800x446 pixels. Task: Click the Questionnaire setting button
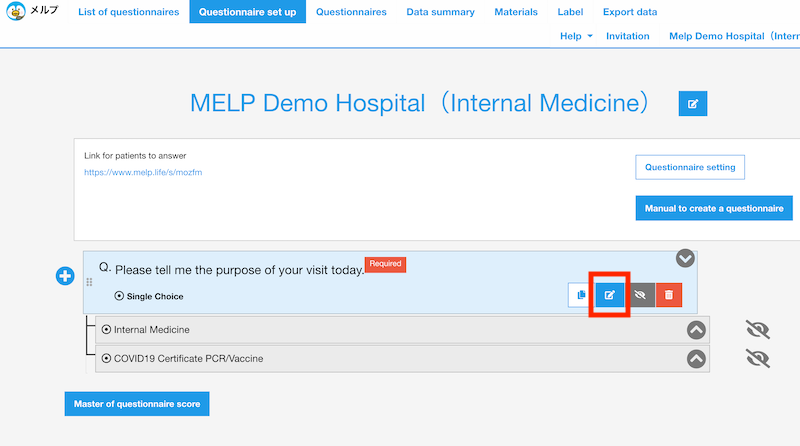tap(690, 167)
